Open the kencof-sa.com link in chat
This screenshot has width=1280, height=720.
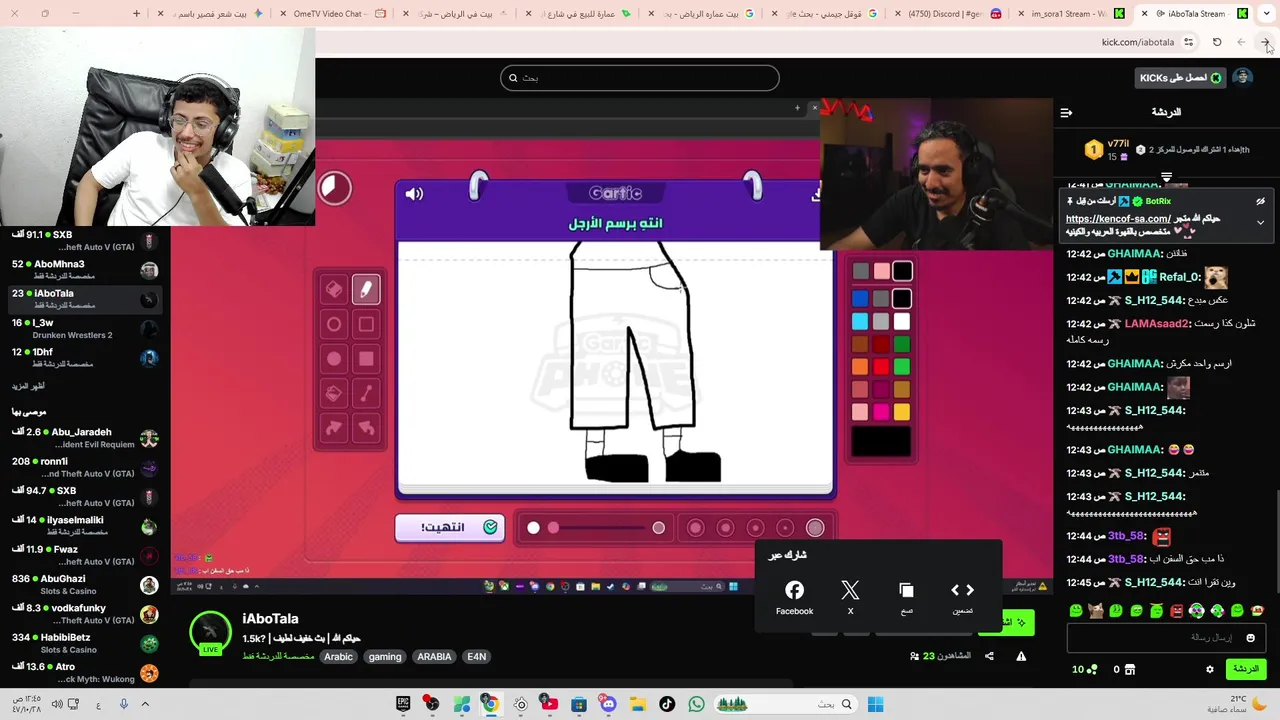tap(1118, 219)
